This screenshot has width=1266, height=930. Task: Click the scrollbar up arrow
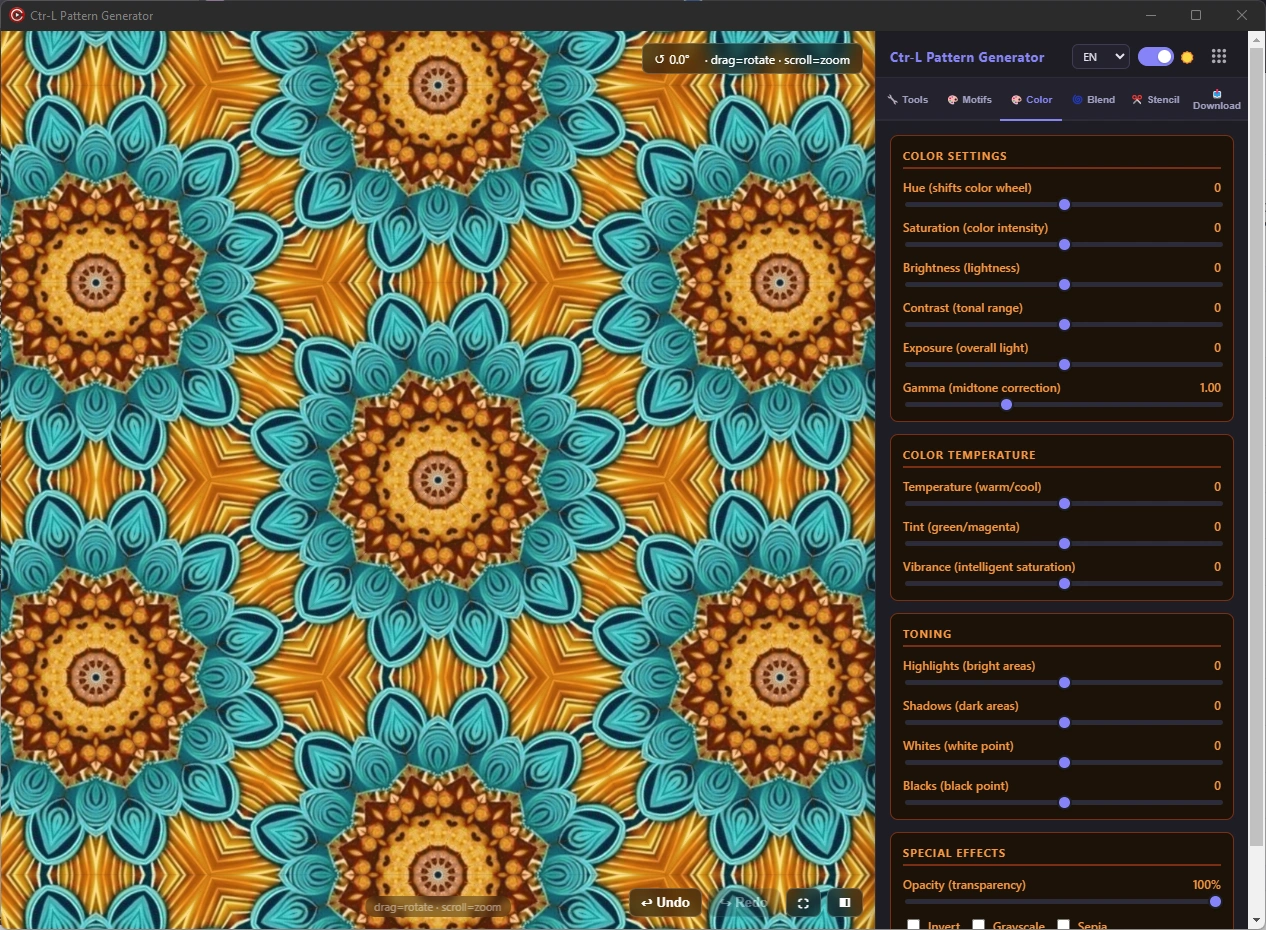(1257, 38)
